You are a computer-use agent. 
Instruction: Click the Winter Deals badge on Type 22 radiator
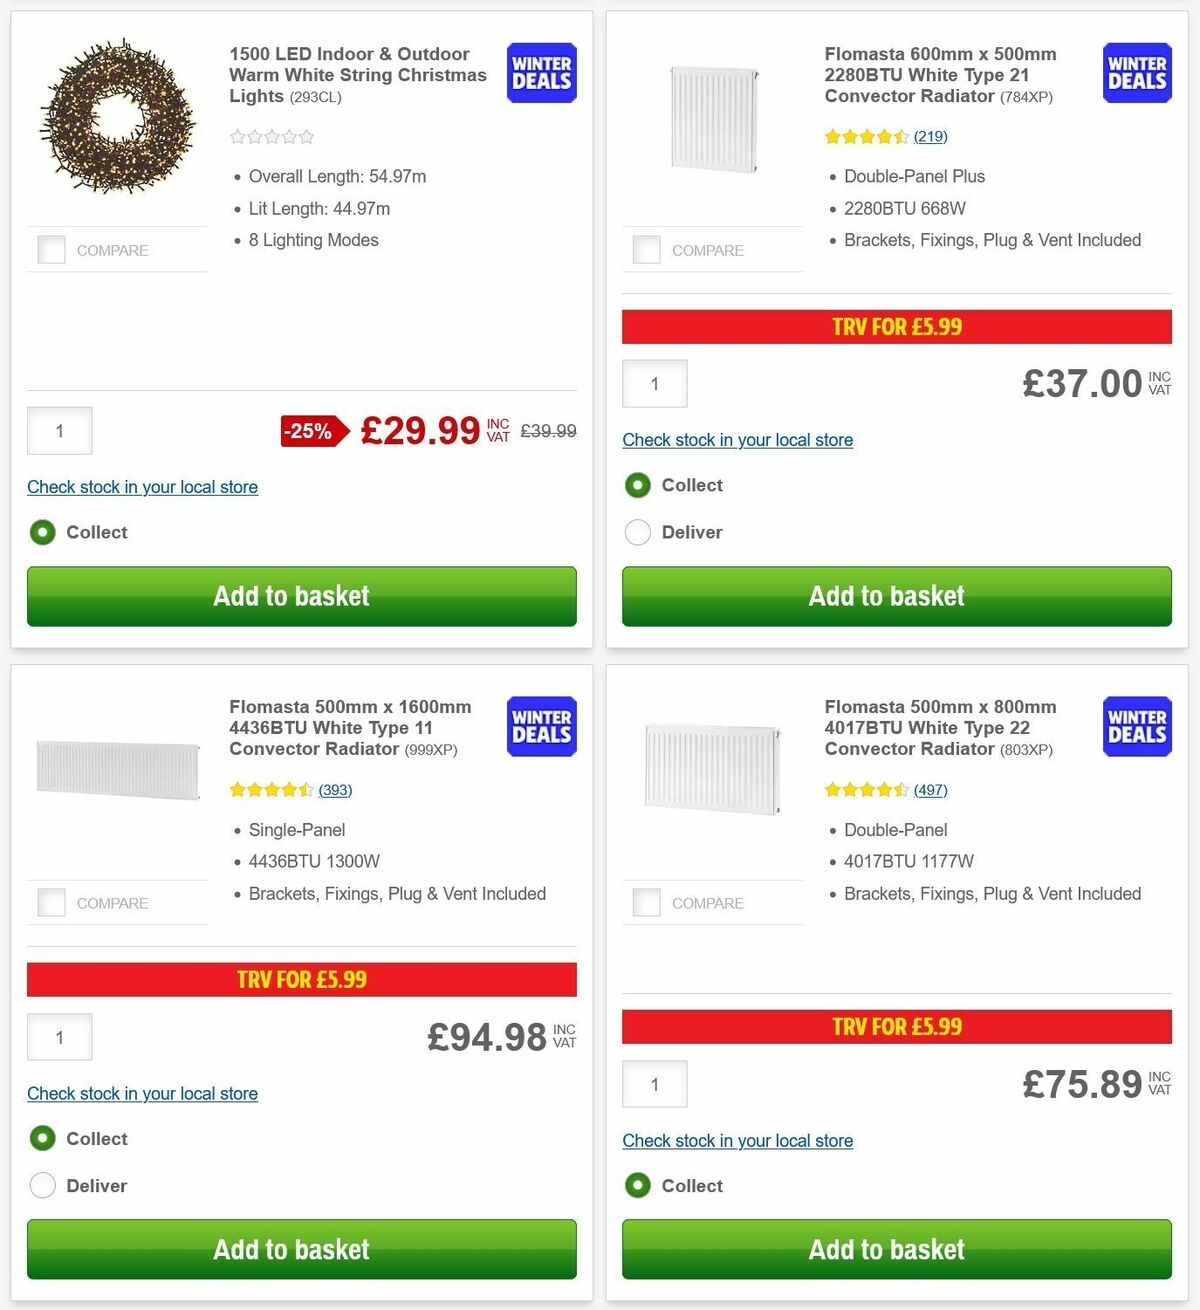[1136, 726]
